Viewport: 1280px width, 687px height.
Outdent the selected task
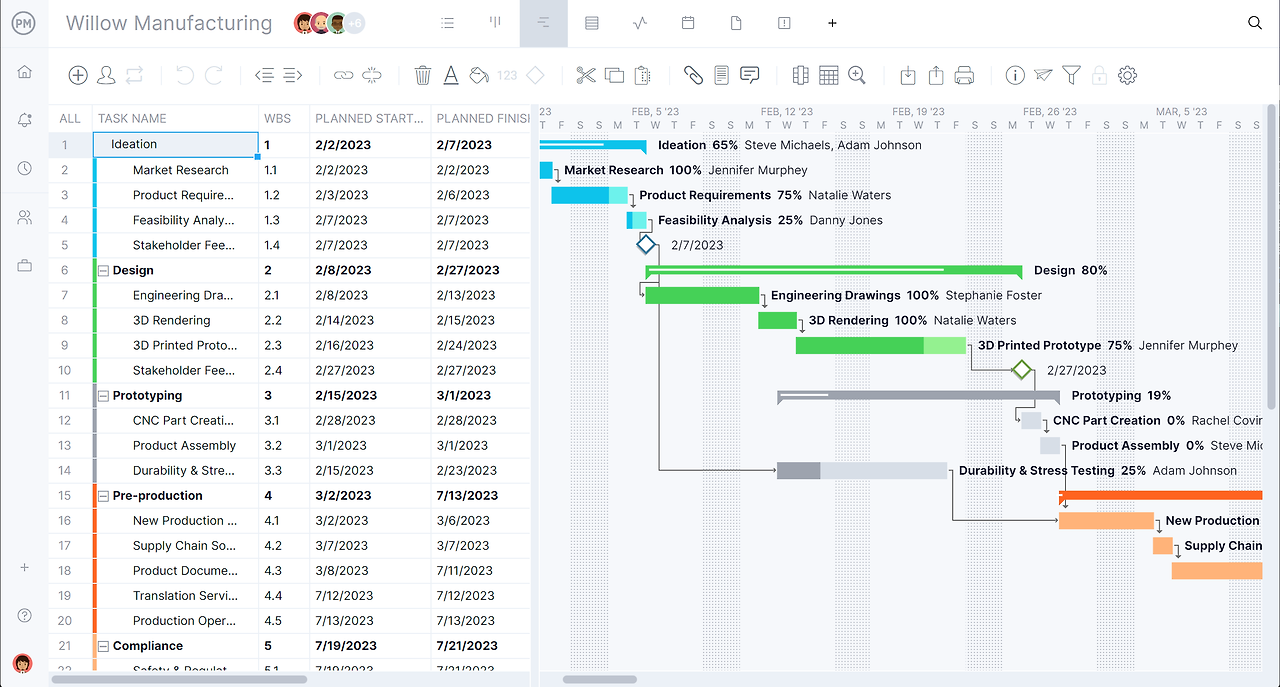(x=264, y=75)
